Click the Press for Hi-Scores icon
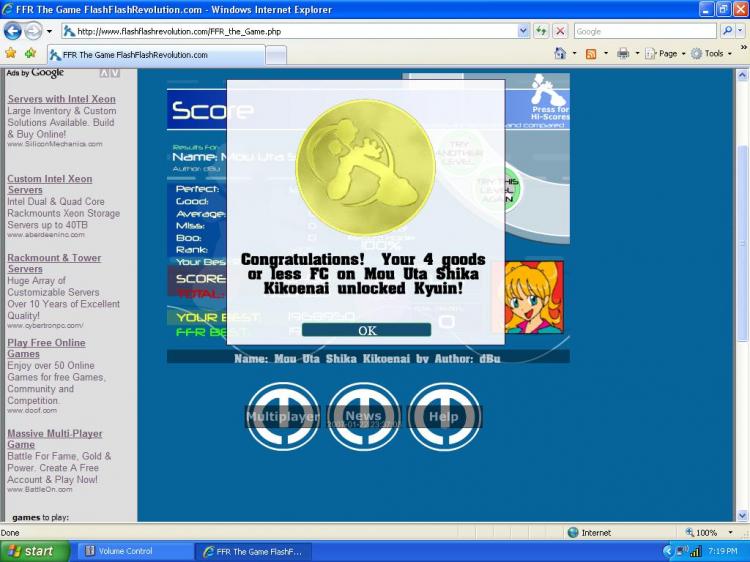Image resolution: width=750 pixels, height=562 pixels. (549, 97)
